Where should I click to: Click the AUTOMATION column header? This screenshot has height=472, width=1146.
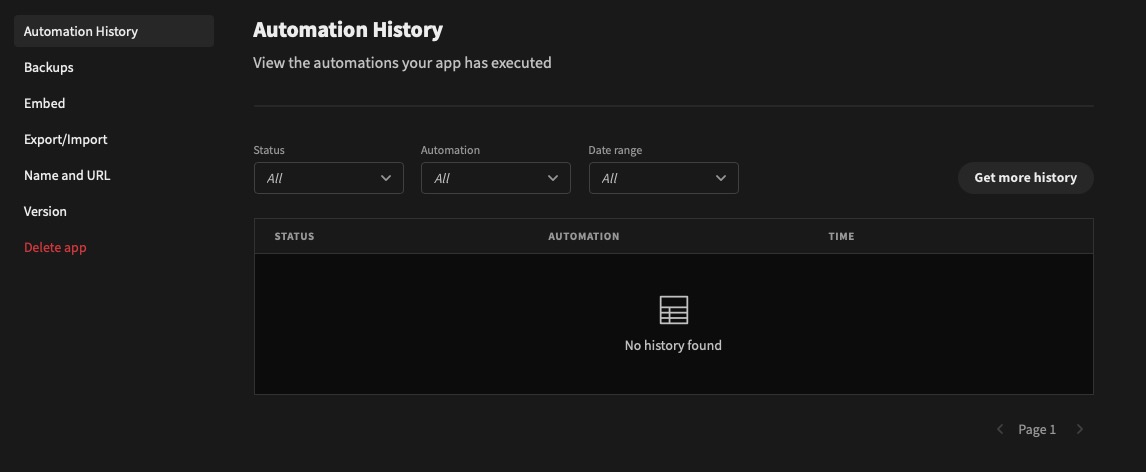click(x=584, y=236)
